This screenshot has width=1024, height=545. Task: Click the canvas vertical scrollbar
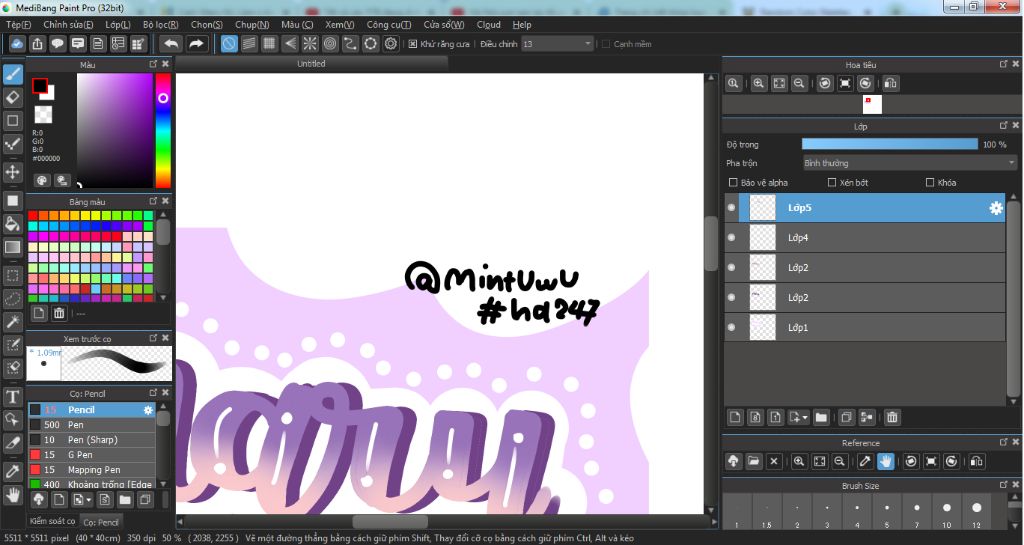pyautogui.click(x=711, y=294)
